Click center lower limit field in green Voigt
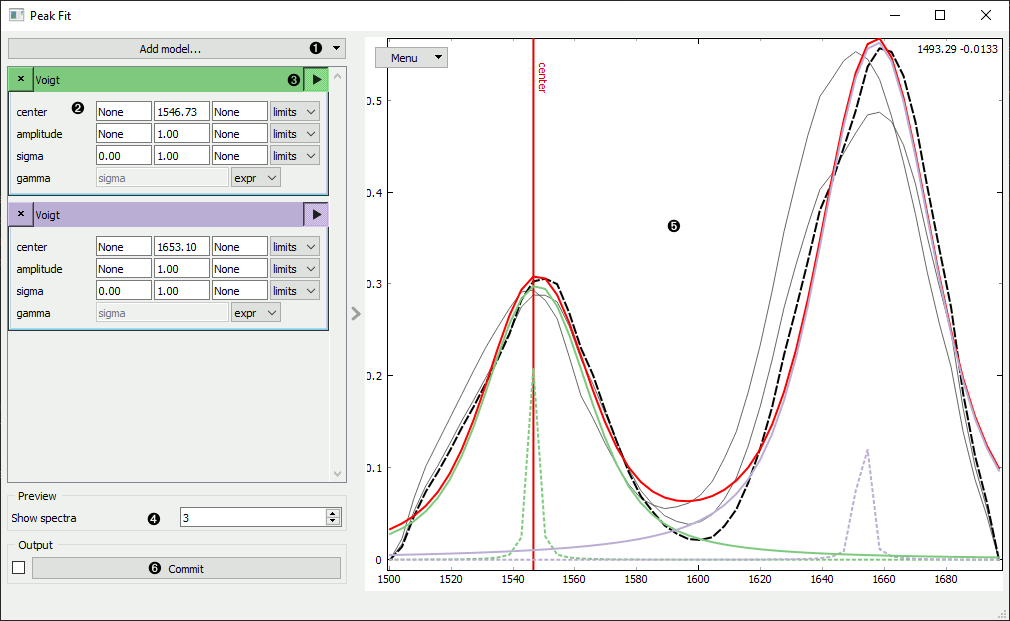The height and width of the screenshot is (621, 1010). click(x=124, y=111)
